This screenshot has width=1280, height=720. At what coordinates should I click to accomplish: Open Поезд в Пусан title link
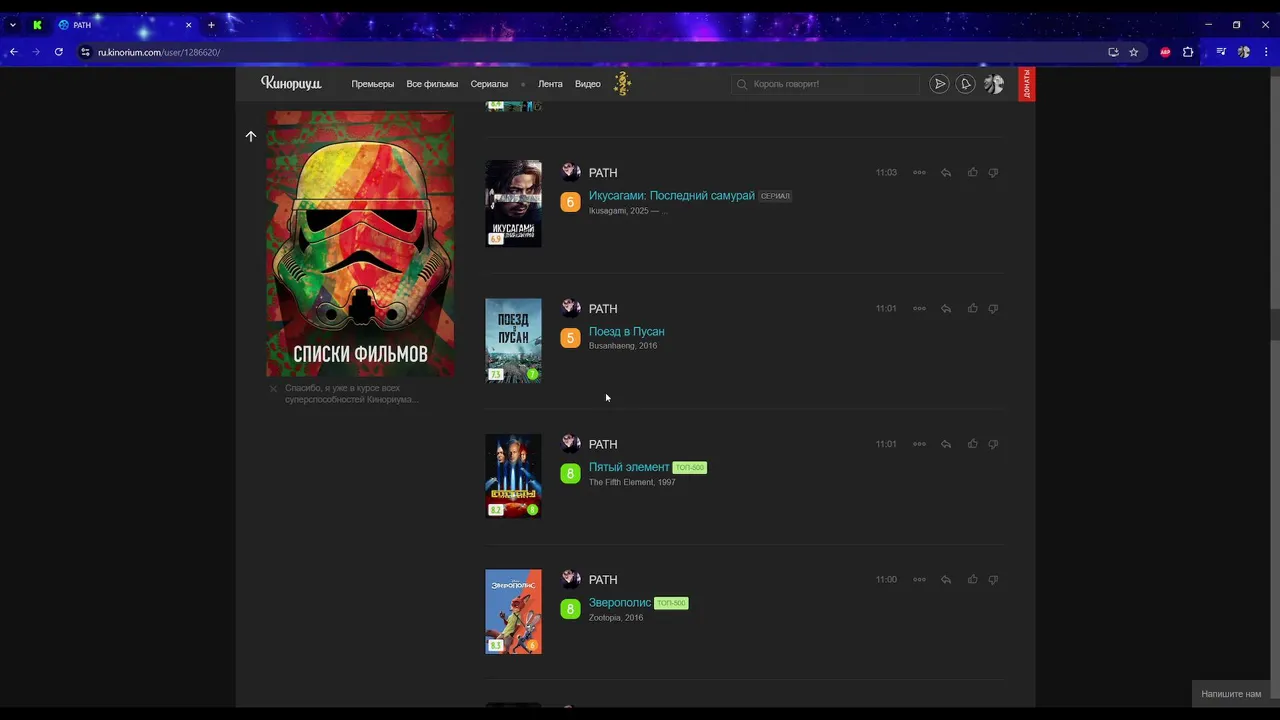[626, 332]
